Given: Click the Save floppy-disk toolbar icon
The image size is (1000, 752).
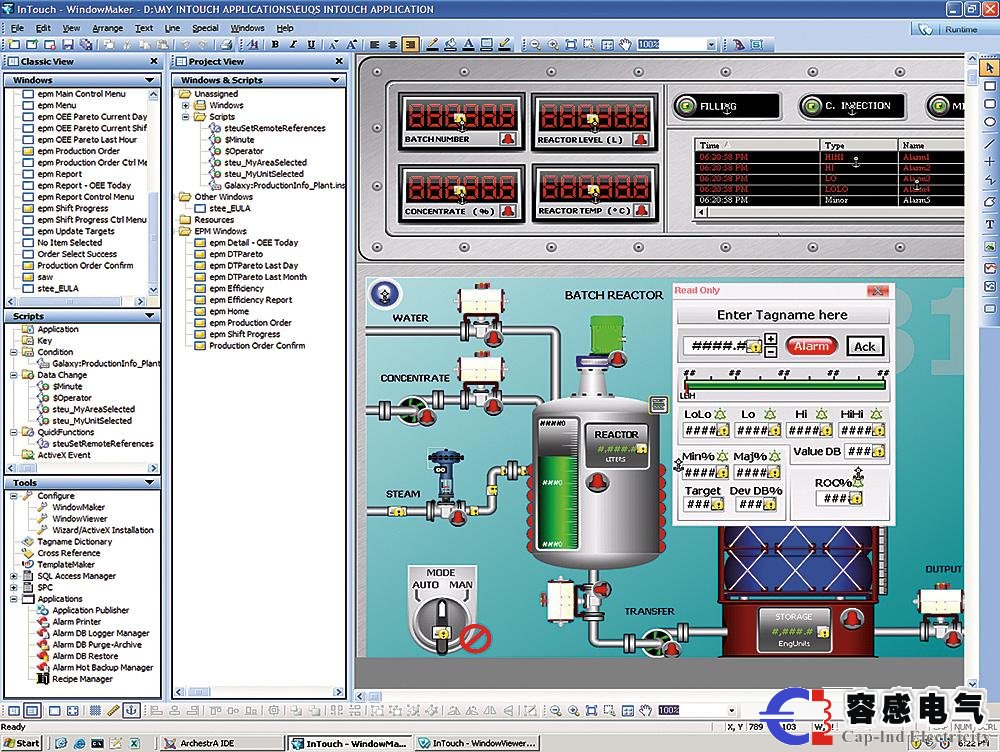Looking at the screenshot, I should click(x=68, y=45).
